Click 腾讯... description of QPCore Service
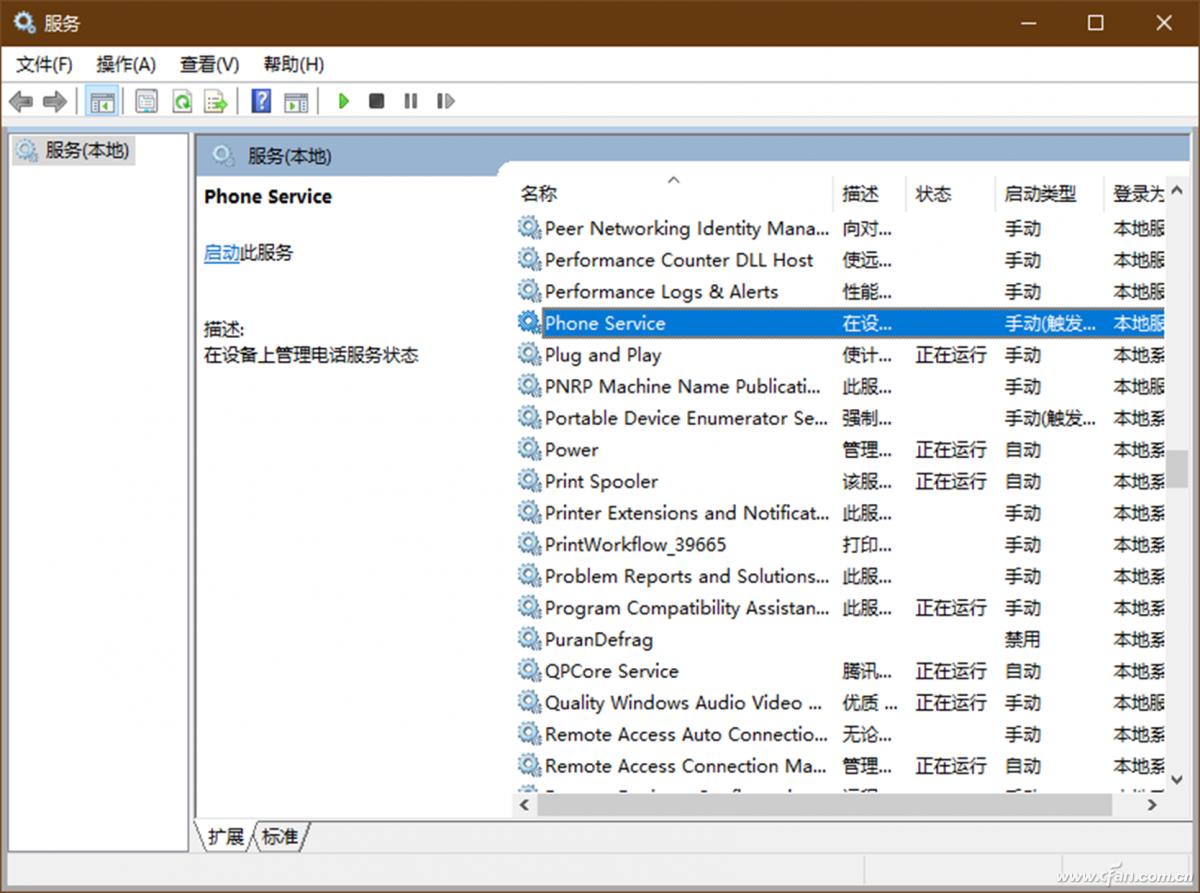The height and width of the screenshot is (893, 1200). (x=867, y=671)
